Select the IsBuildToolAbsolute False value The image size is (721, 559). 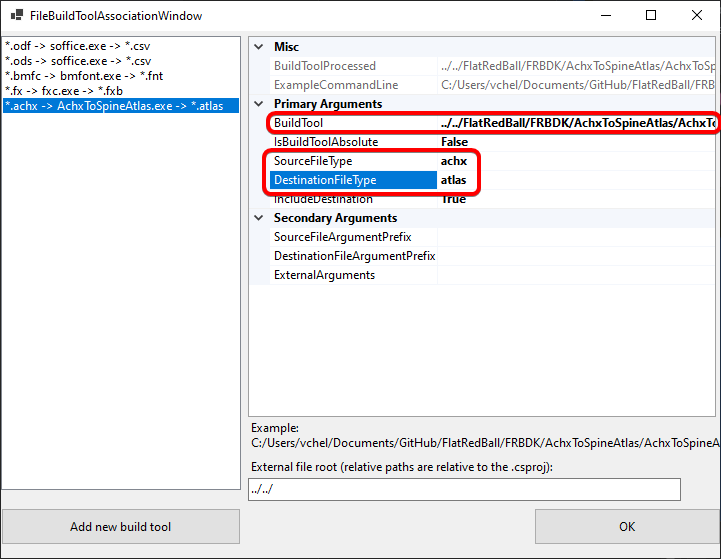pos(575,142)
